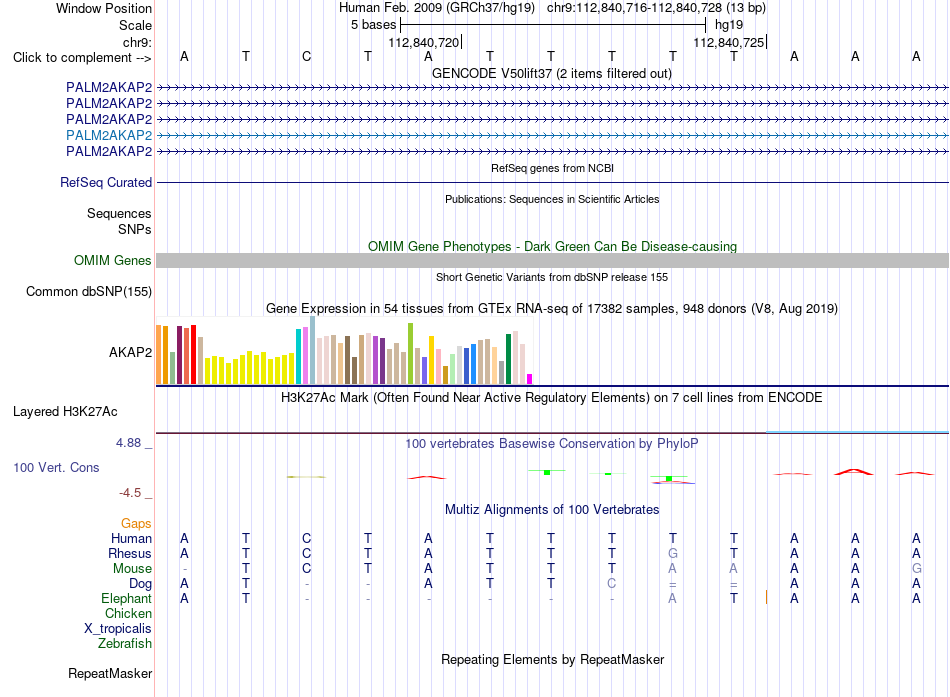Click the orange insertion mark in Elephant row
950x697 pixels.
click(x=766, y=597)
